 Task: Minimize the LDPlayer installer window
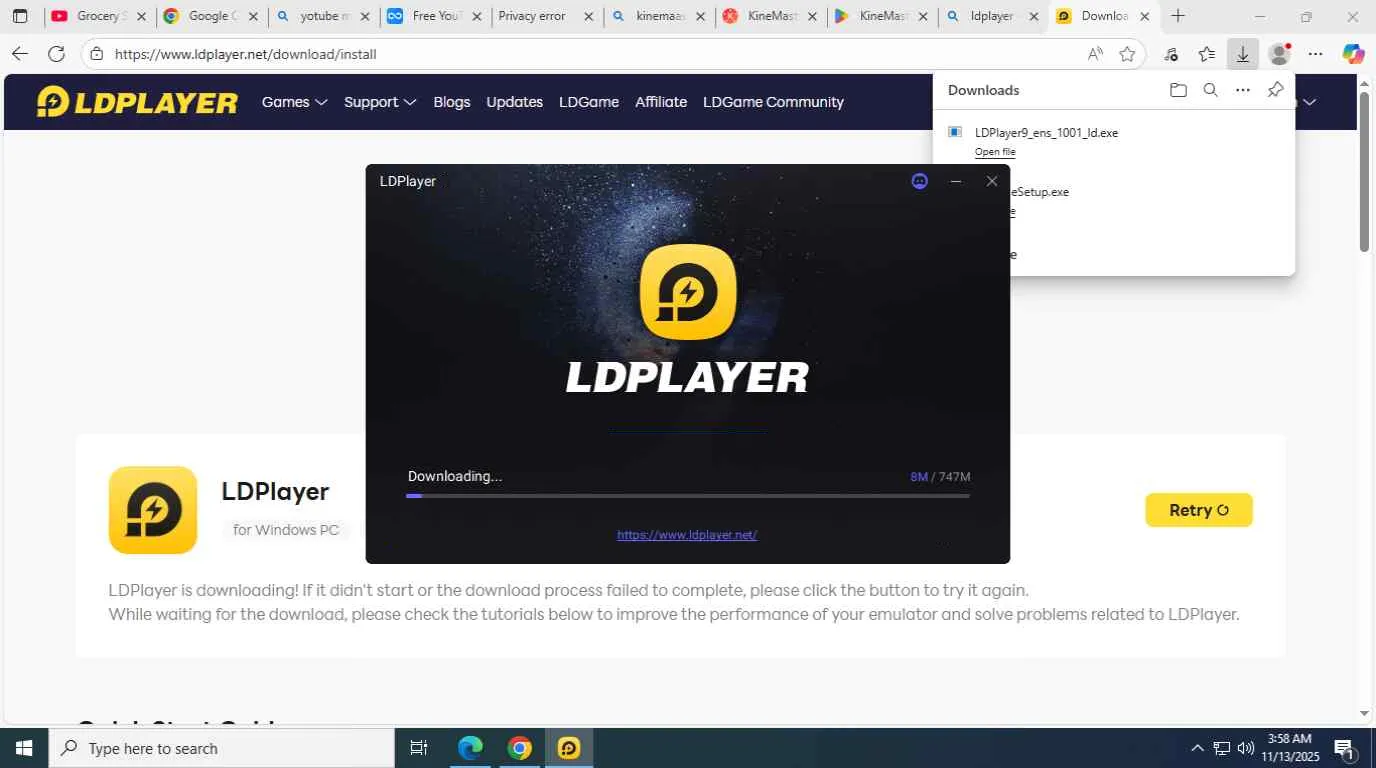tap(956, 181)
